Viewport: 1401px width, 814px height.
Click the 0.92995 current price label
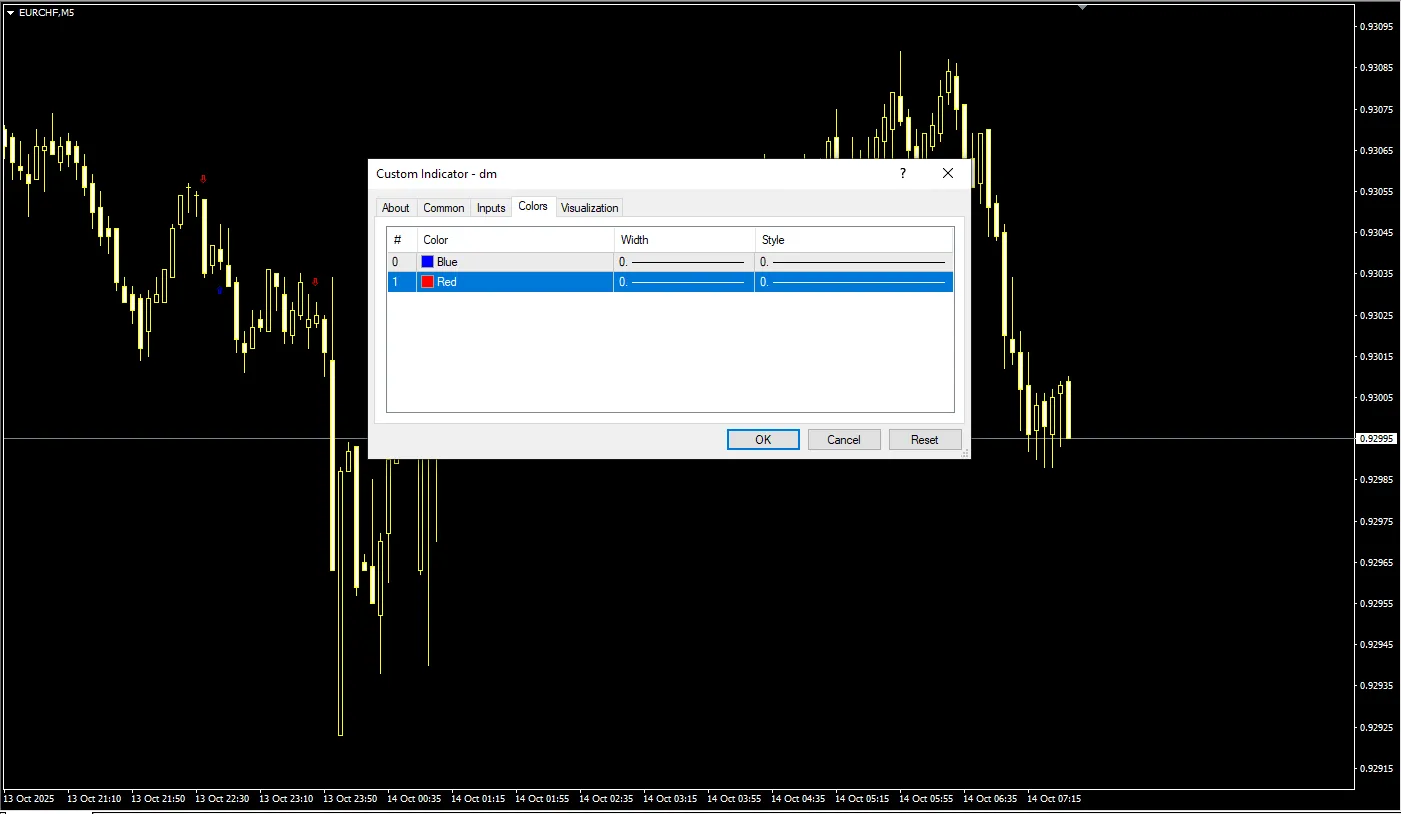point(1376,439)
